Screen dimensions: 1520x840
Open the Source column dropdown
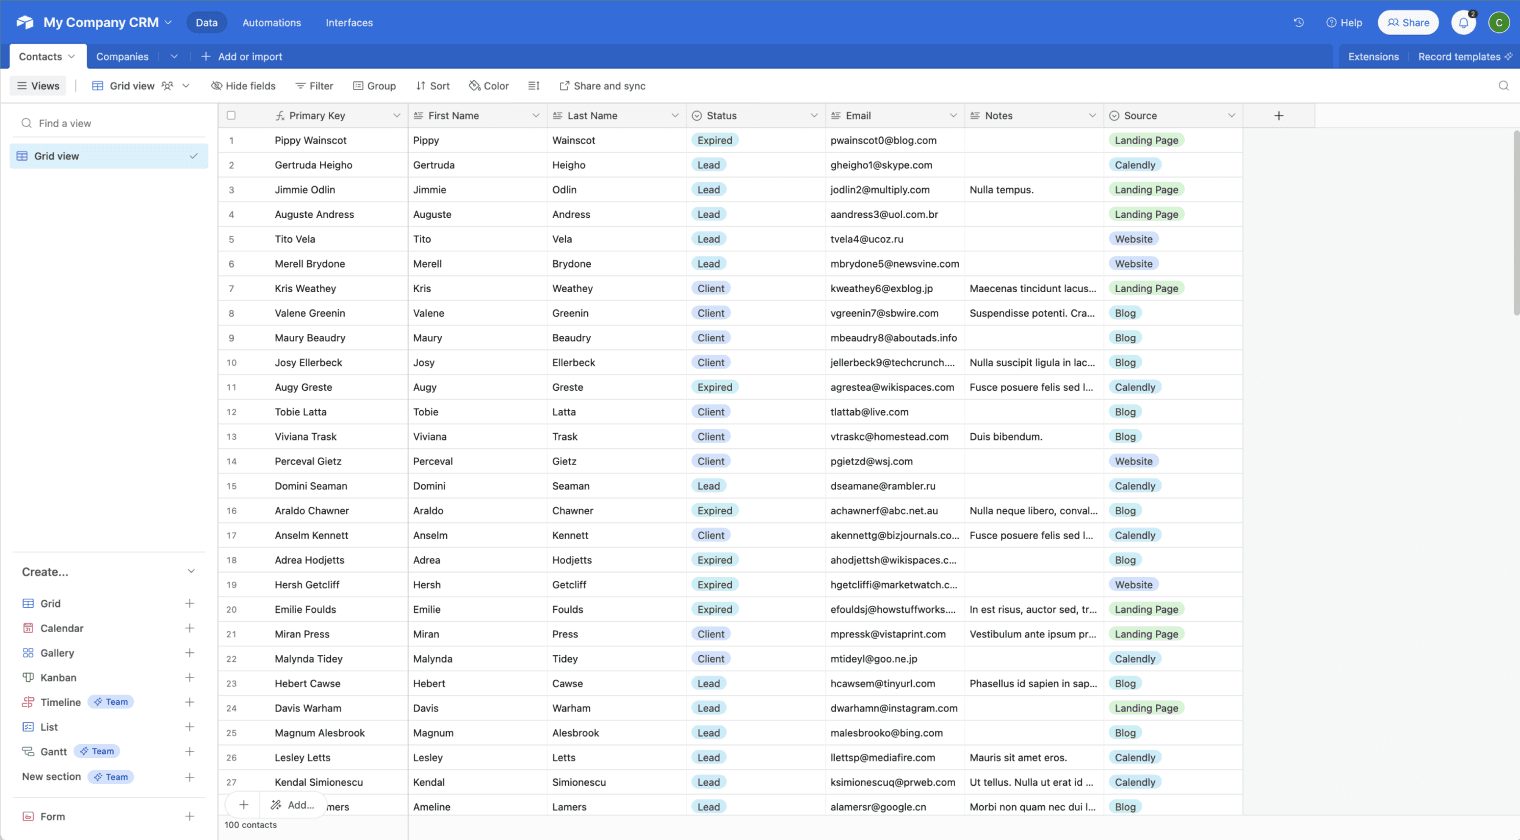click(1231, 116)
